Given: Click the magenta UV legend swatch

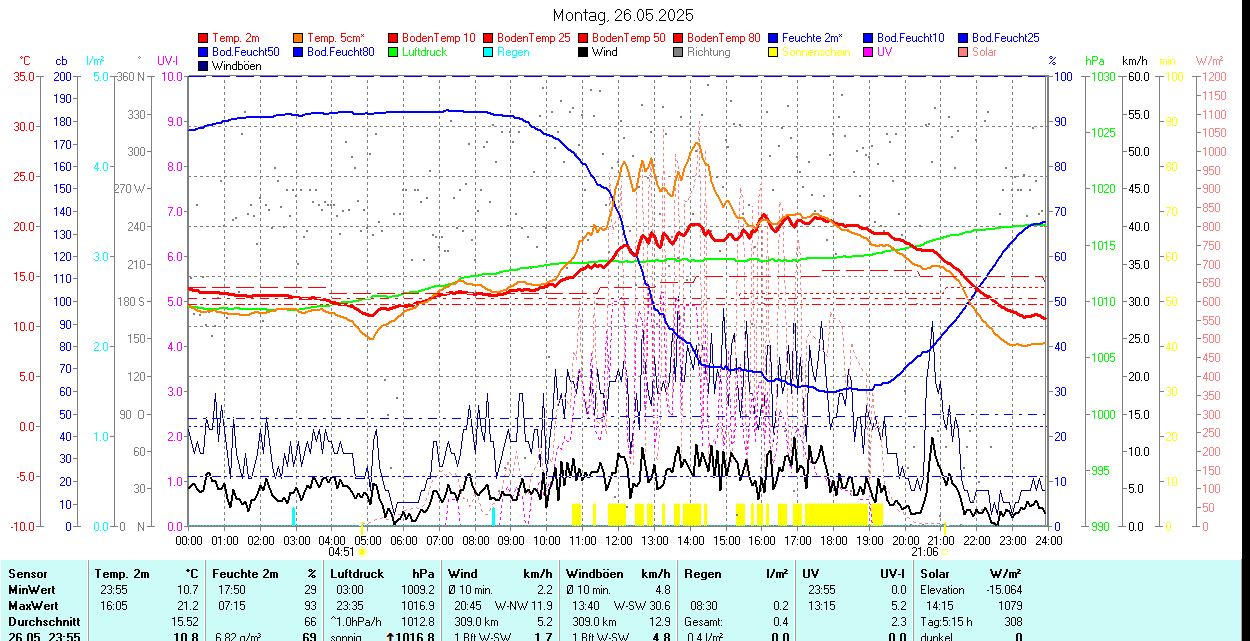Looking at the screenshot, I should point(868,52).
